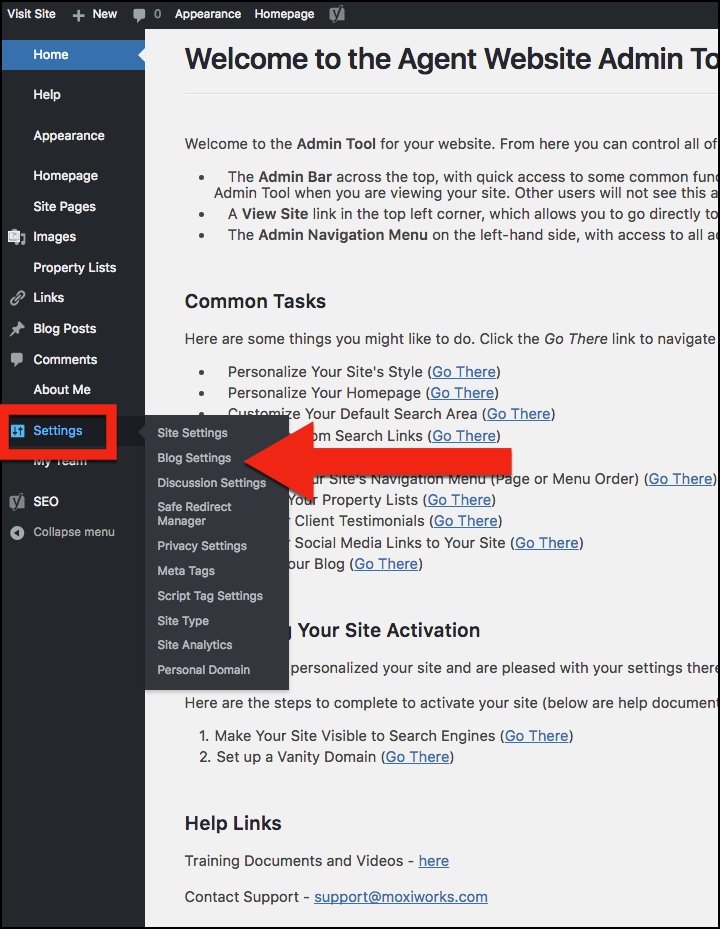
Task: Open Property Lists in the sidebar menu
Action: coord(74,268)
